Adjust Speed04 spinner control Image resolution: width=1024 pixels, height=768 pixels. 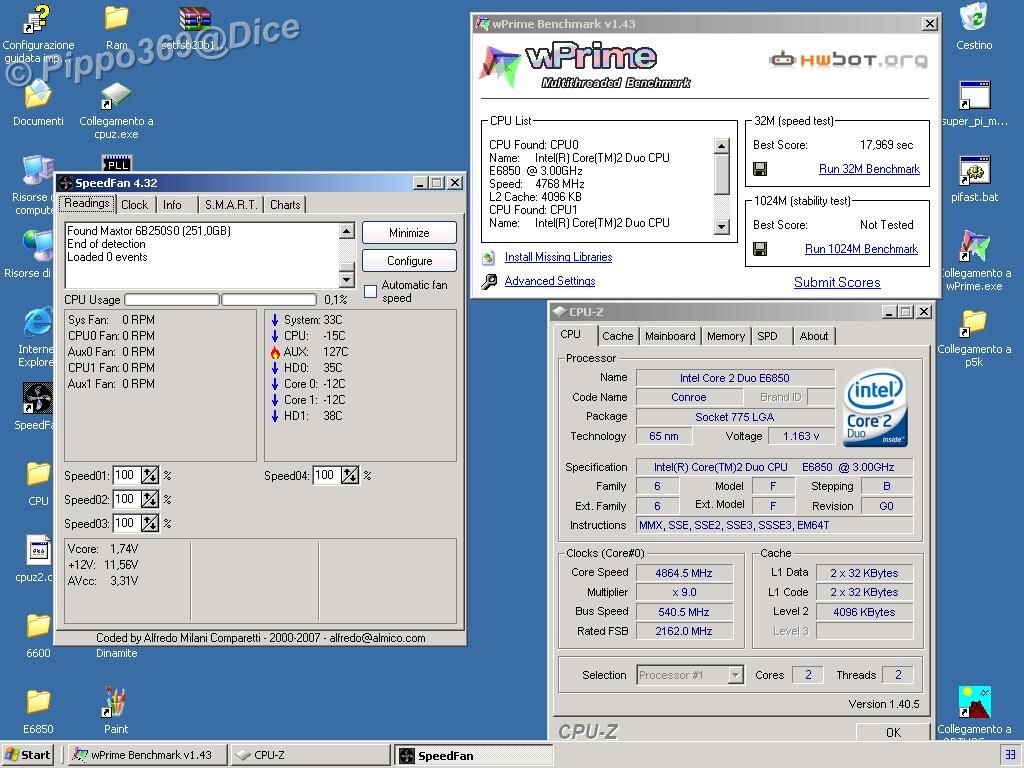pos(350,475)
